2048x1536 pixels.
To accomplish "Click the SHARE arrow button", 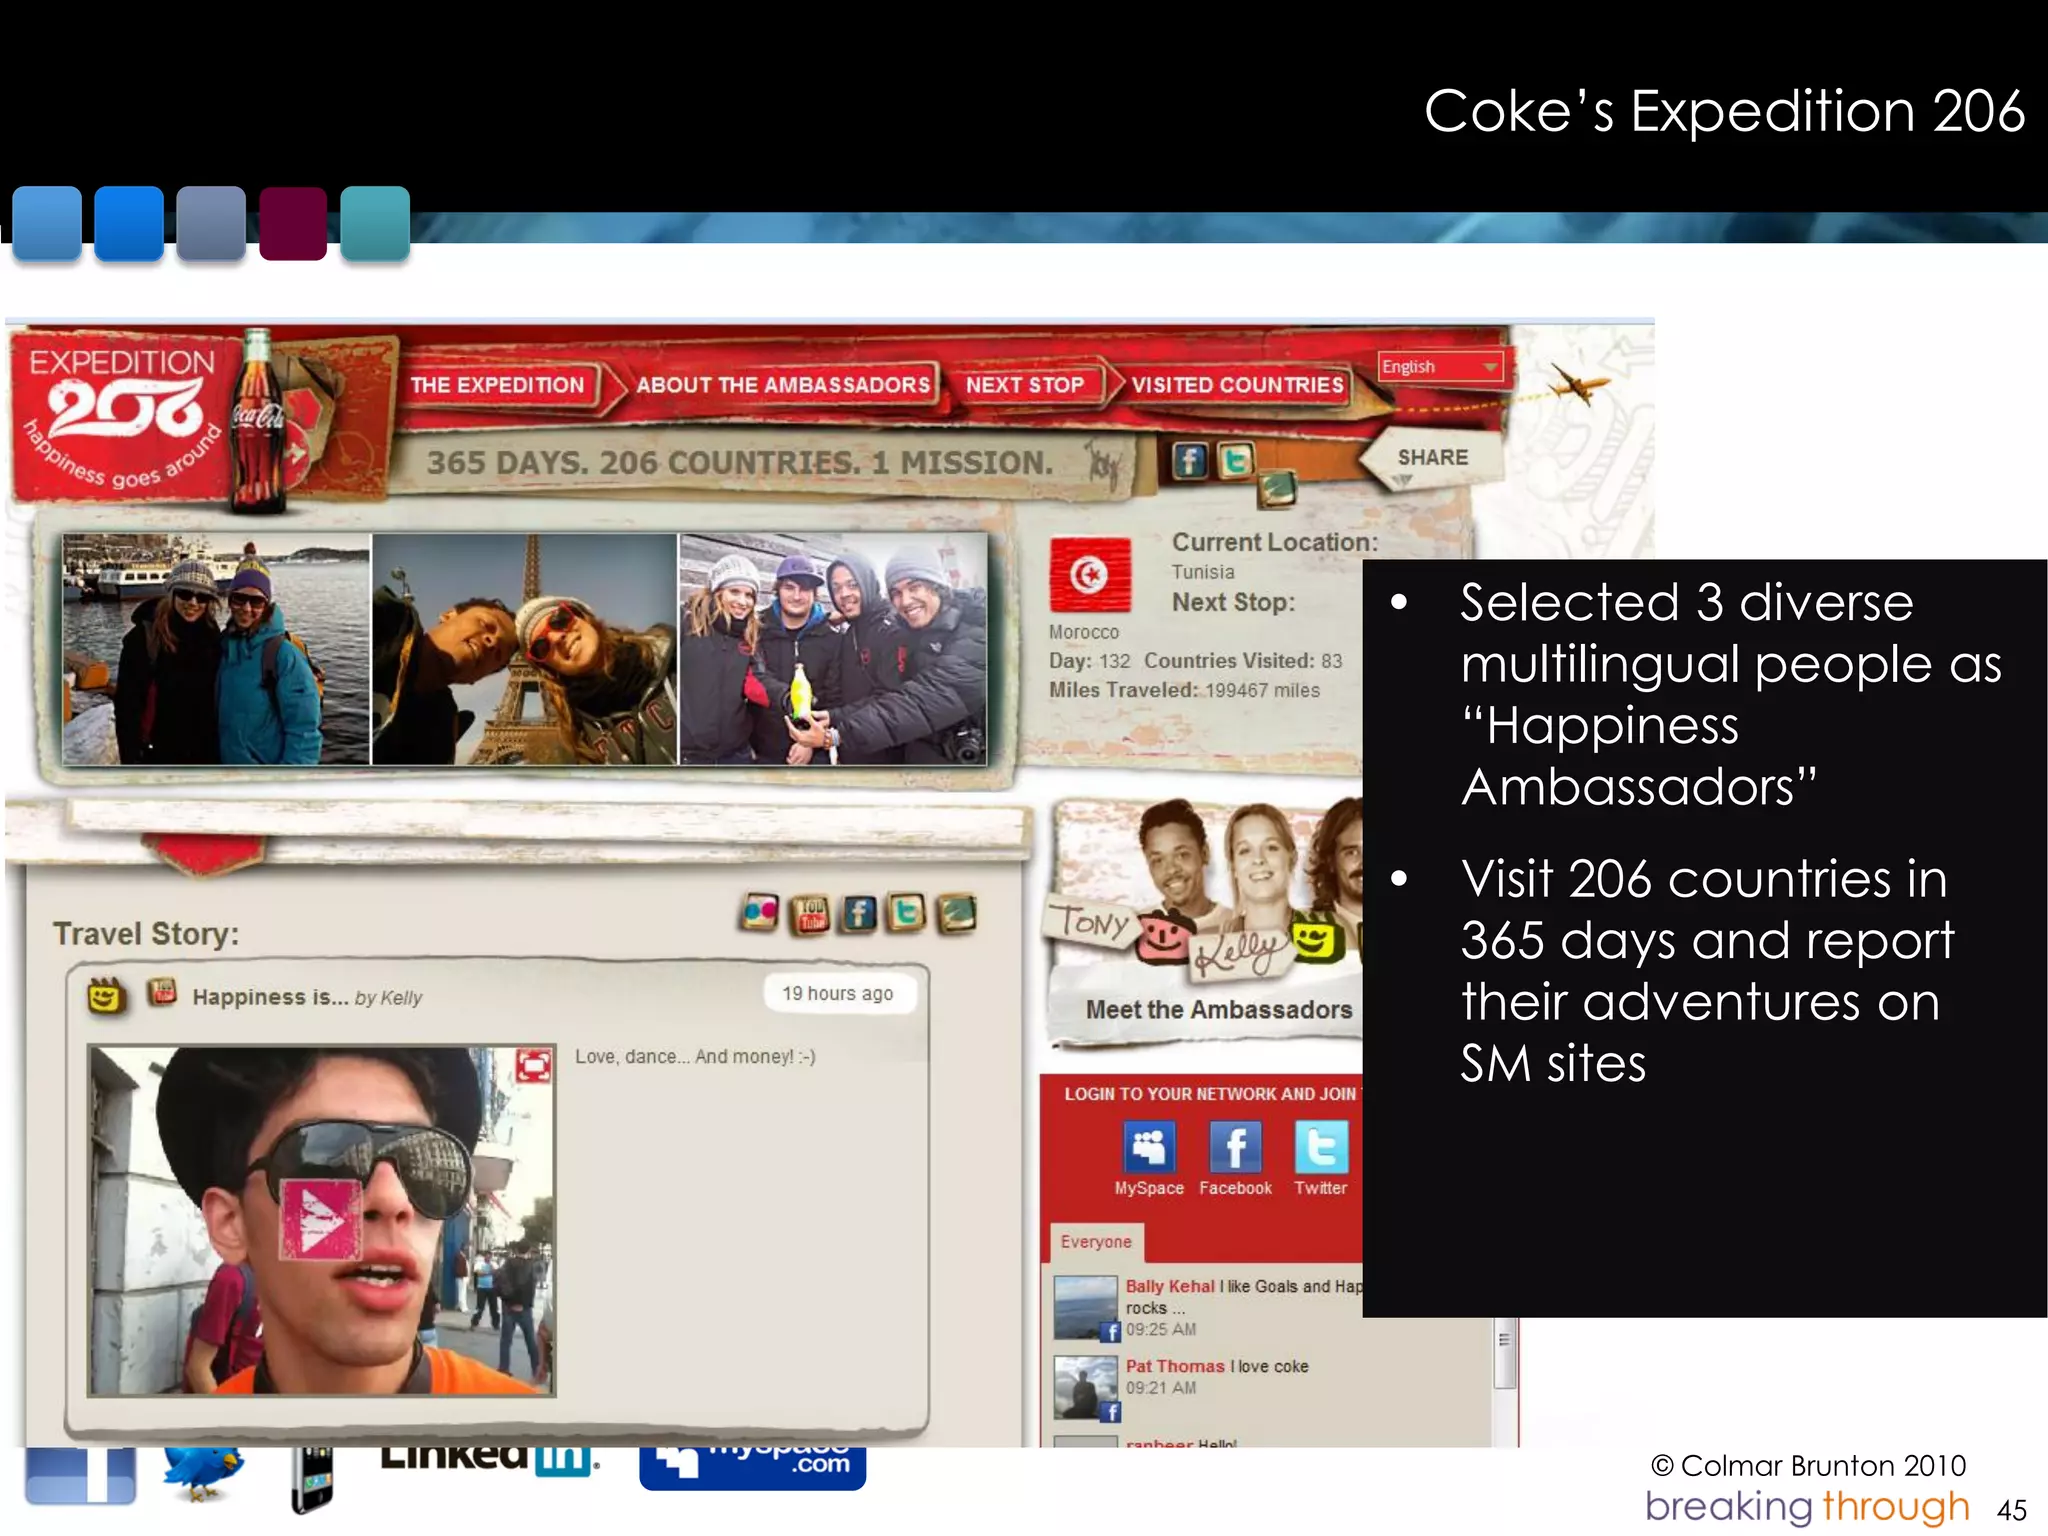I will coord(1432,458).
